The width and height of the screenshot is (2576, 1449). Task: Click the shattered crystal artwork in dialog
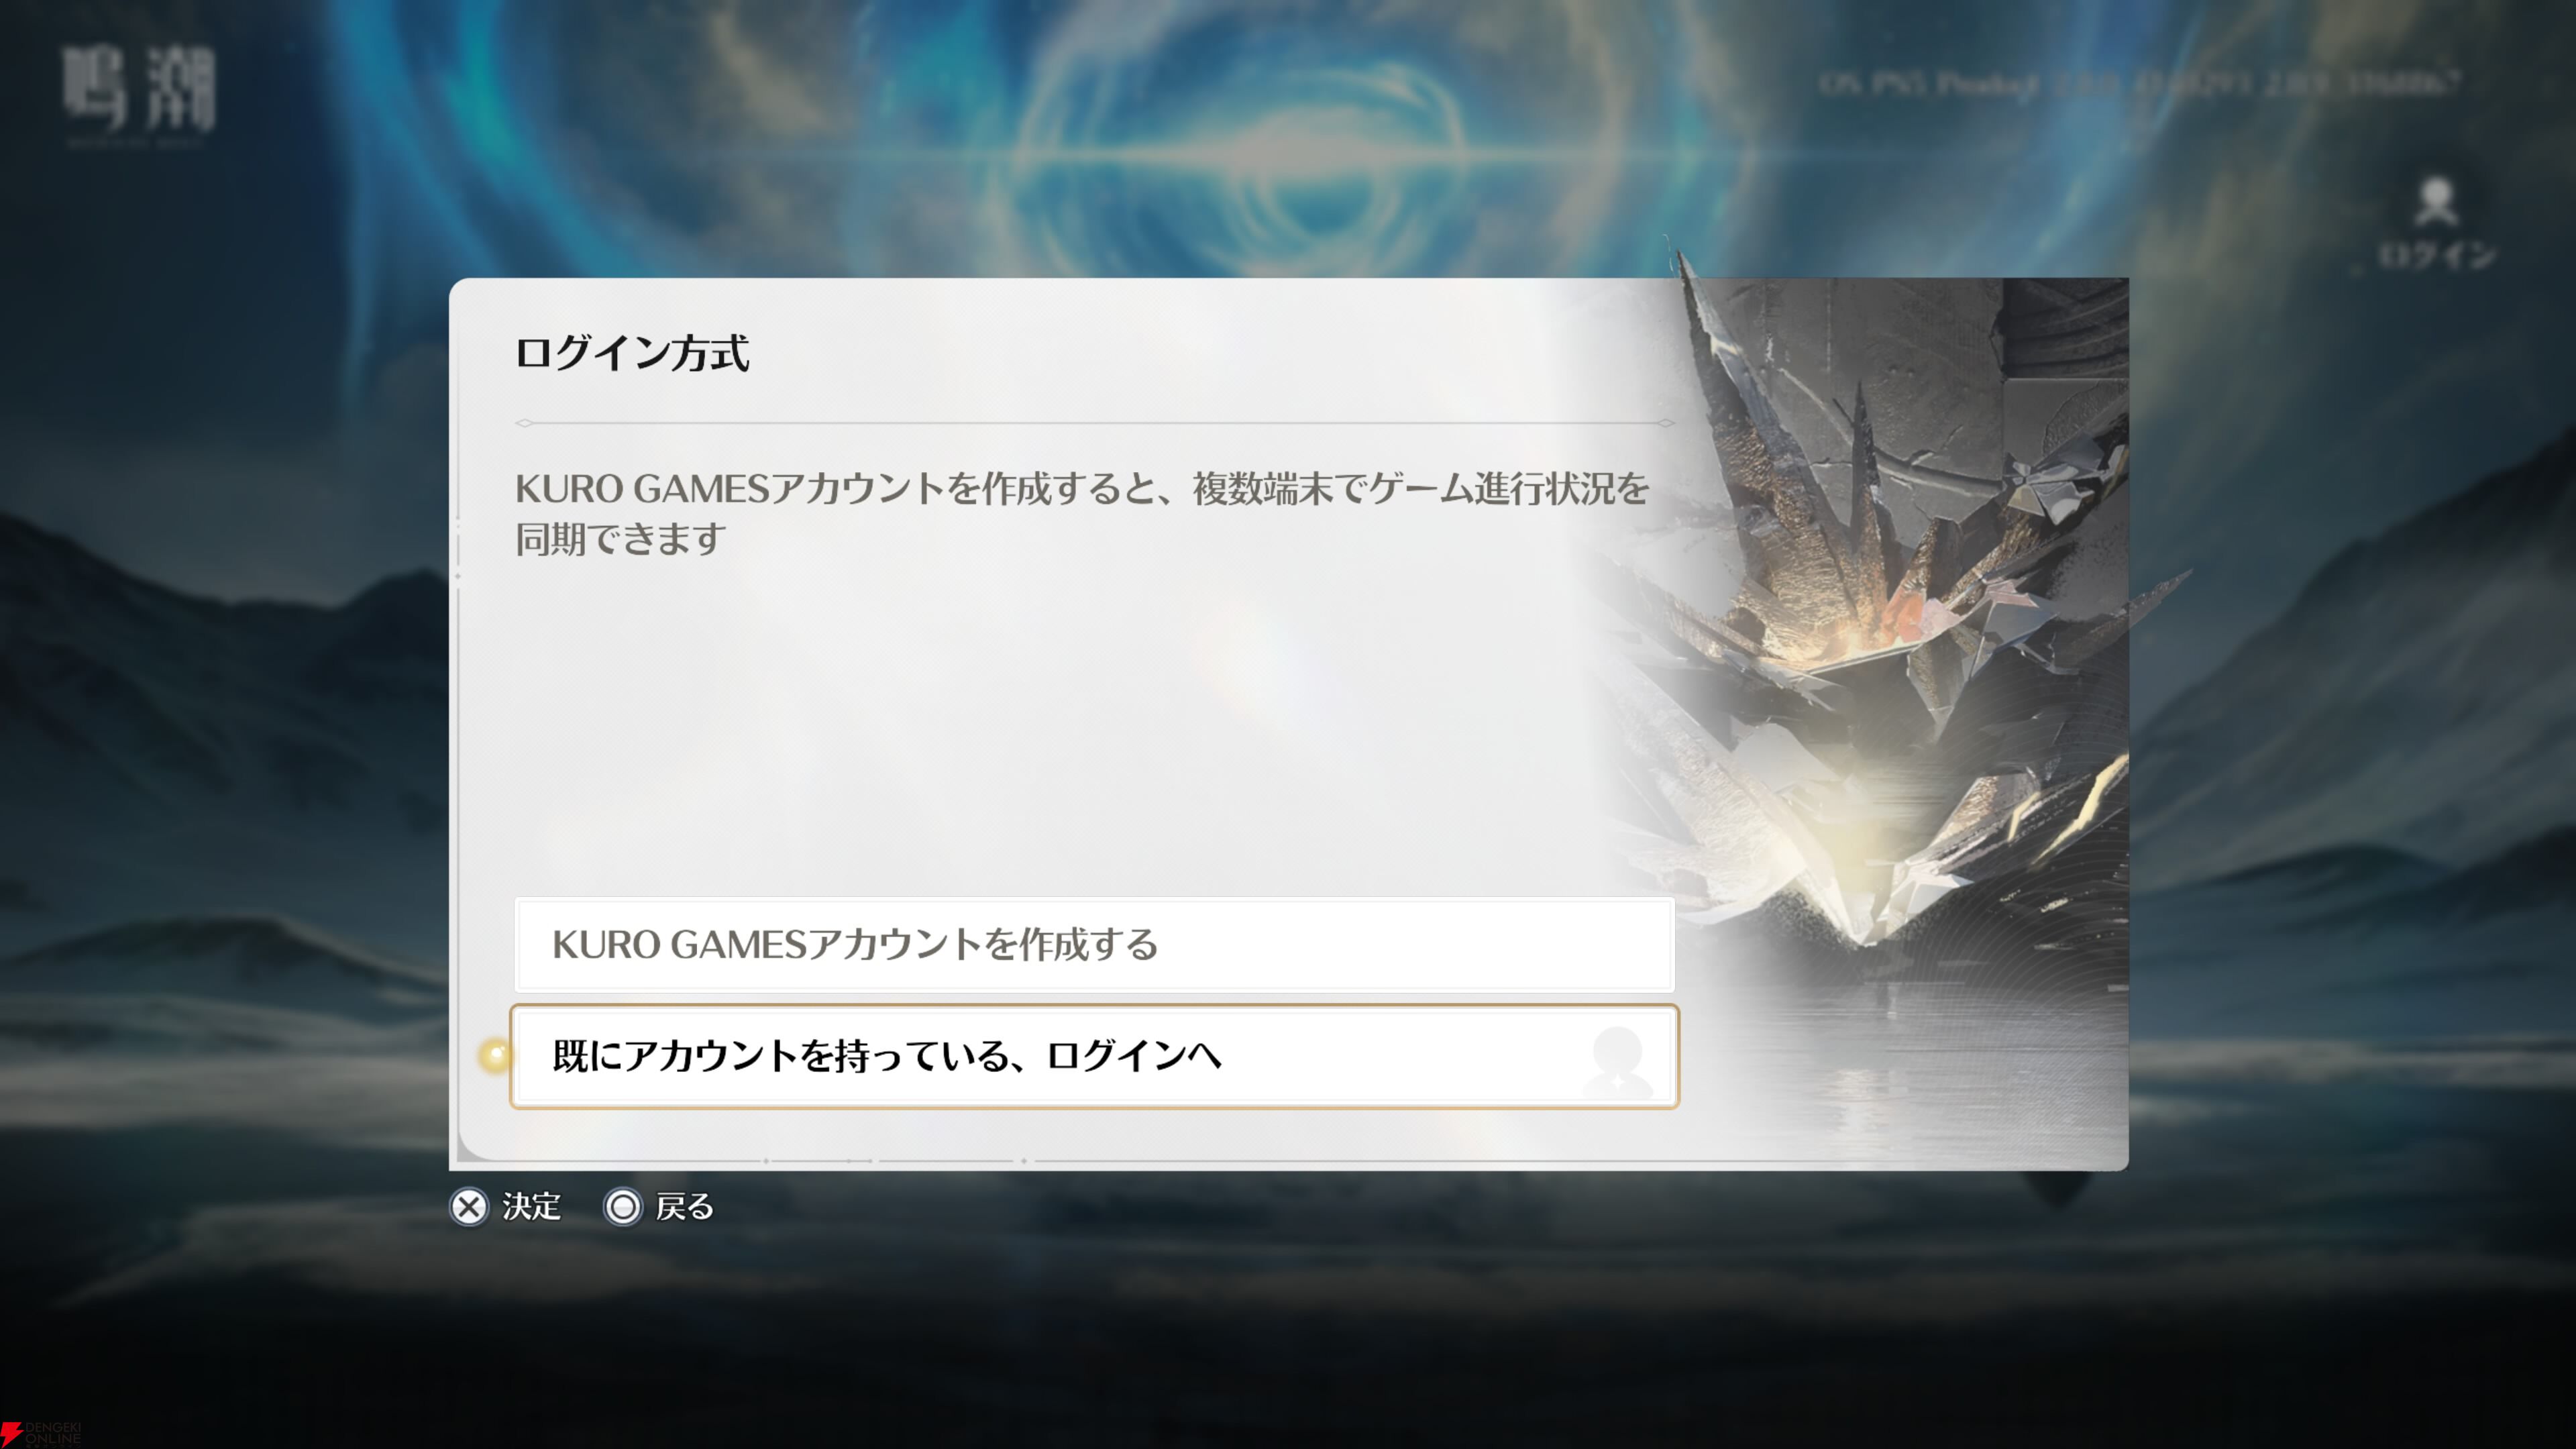pyautogui.click(x=1900, y=640)
